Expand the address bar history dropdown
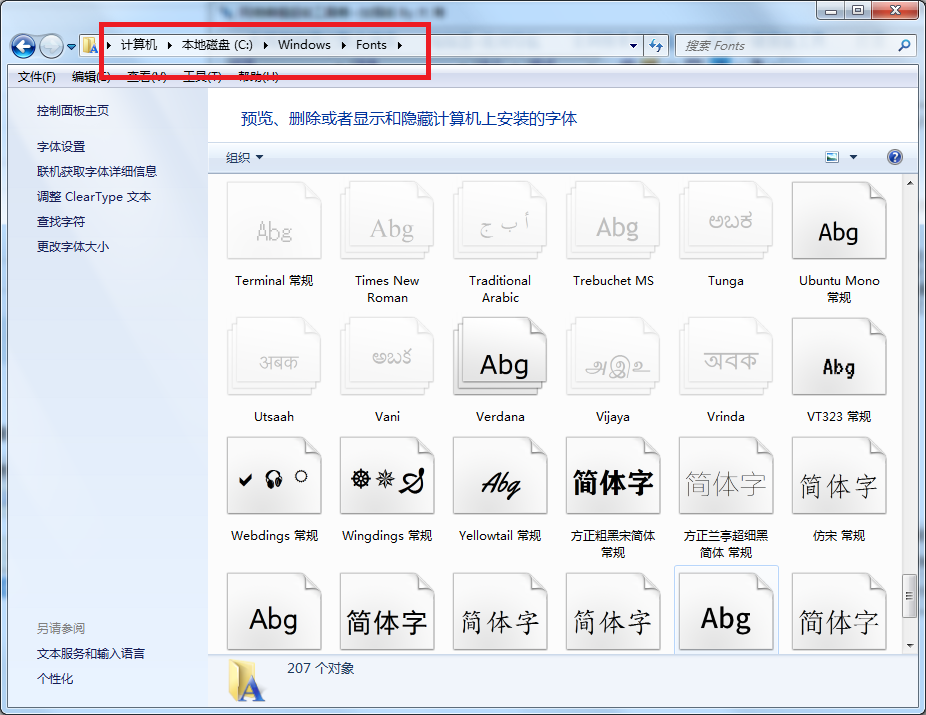This screenshot has height=715, width=926. 634,46
